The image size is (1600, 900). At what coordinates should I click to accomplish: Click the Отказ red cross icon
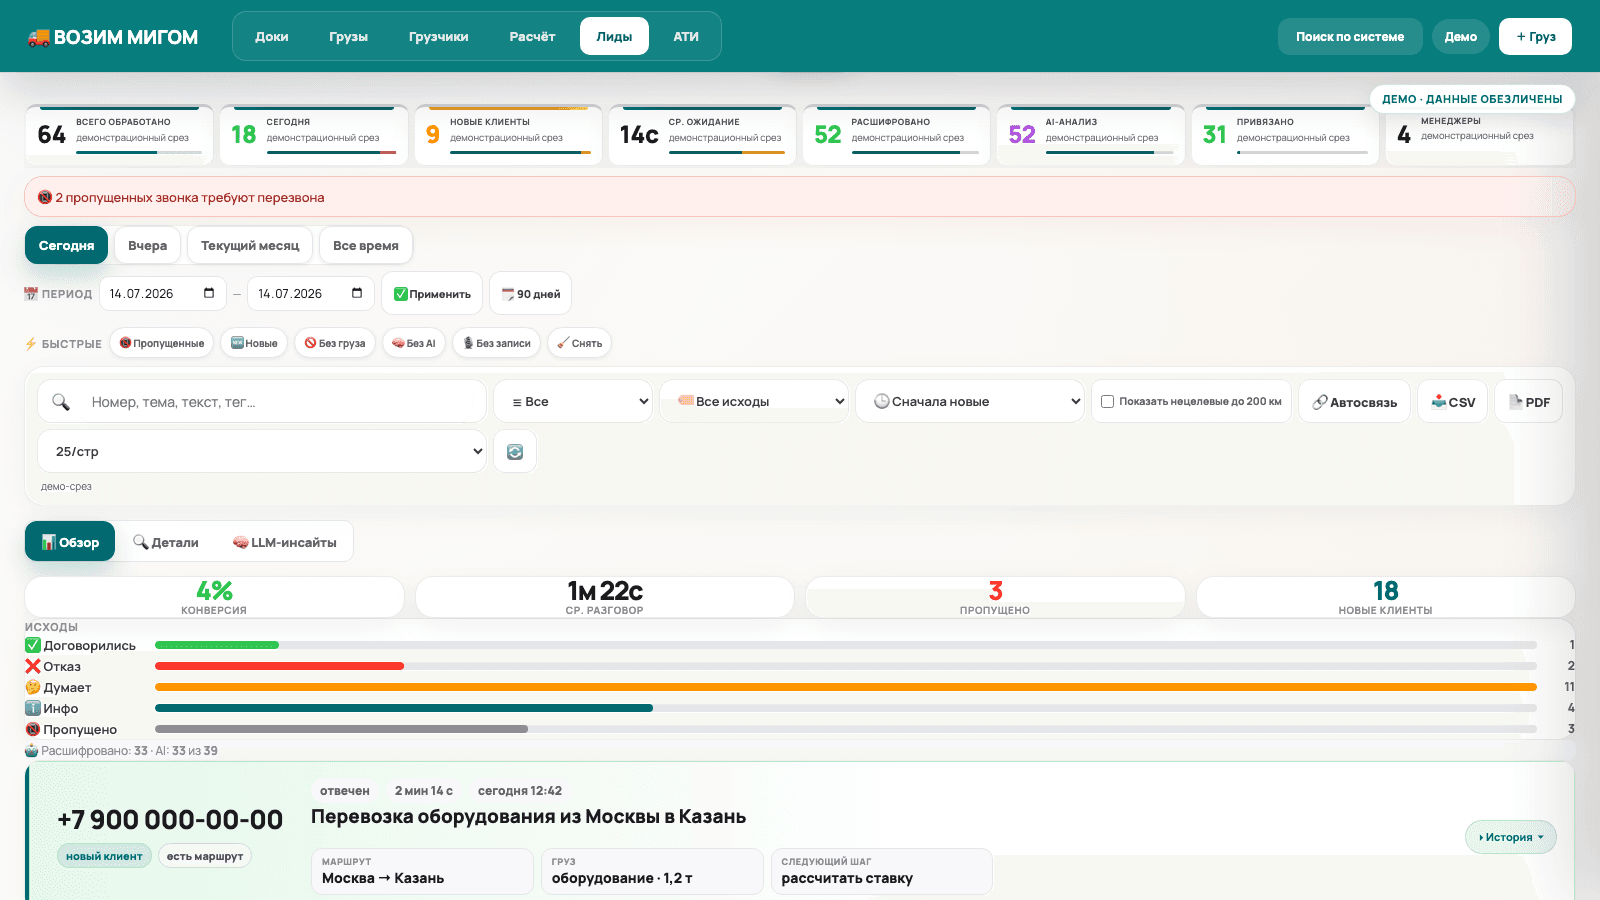point(33,666)
